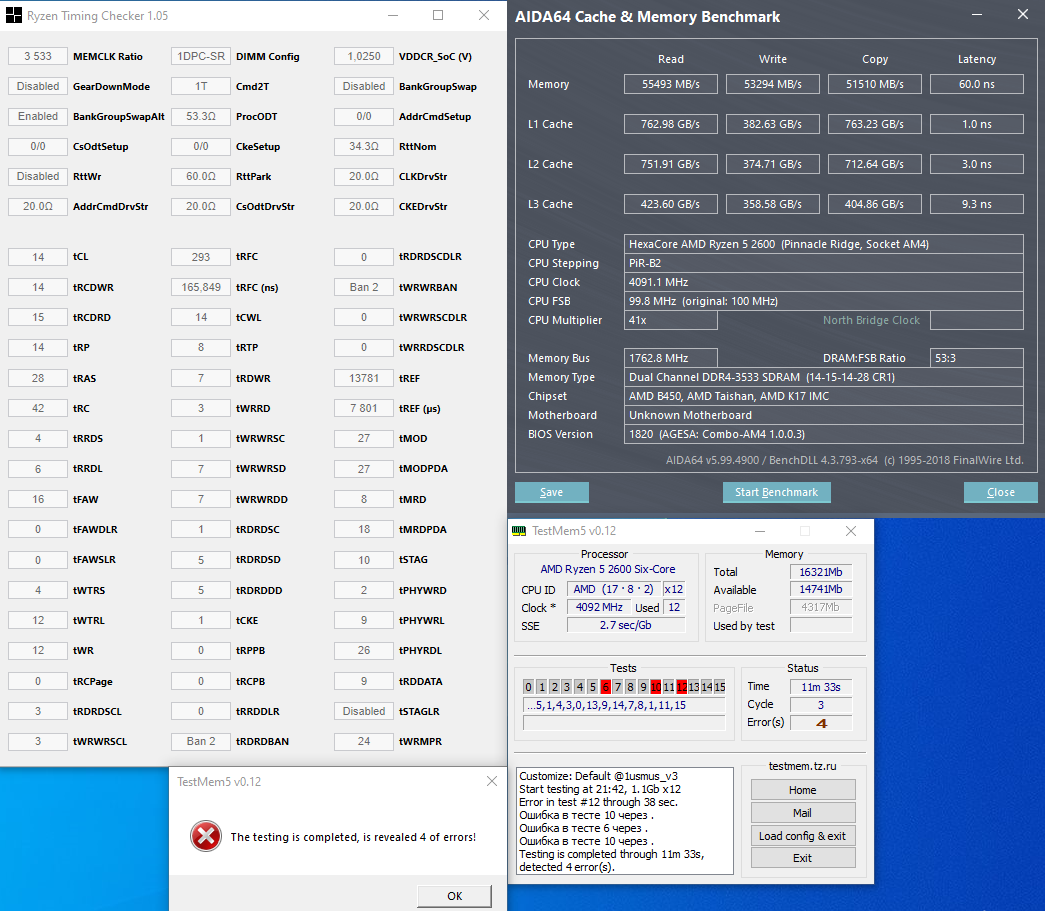The height and width of the screenshot is (911, 1045).
Task: Click the tRCDRD value 15
Action: [38, 317]
